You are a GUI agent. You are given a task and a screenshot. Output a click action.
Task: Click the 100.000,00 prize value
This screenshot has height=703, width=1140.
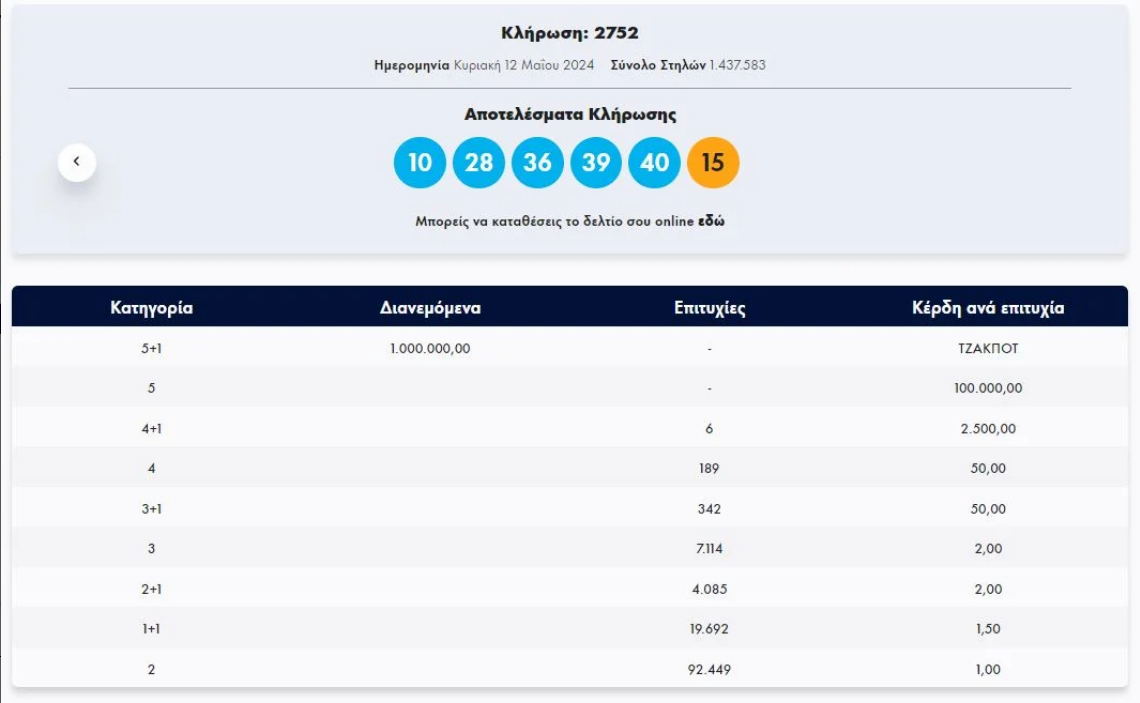(988, 388)
